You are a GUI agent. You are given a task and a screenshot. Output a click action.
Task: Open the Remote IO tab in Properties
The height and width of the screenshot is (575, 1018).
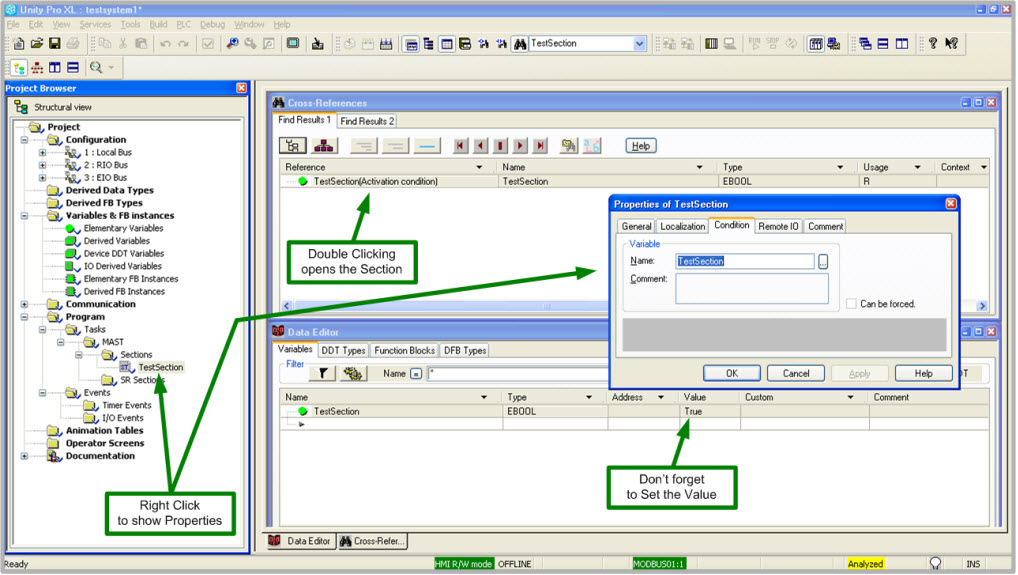[x=778, y=226]
